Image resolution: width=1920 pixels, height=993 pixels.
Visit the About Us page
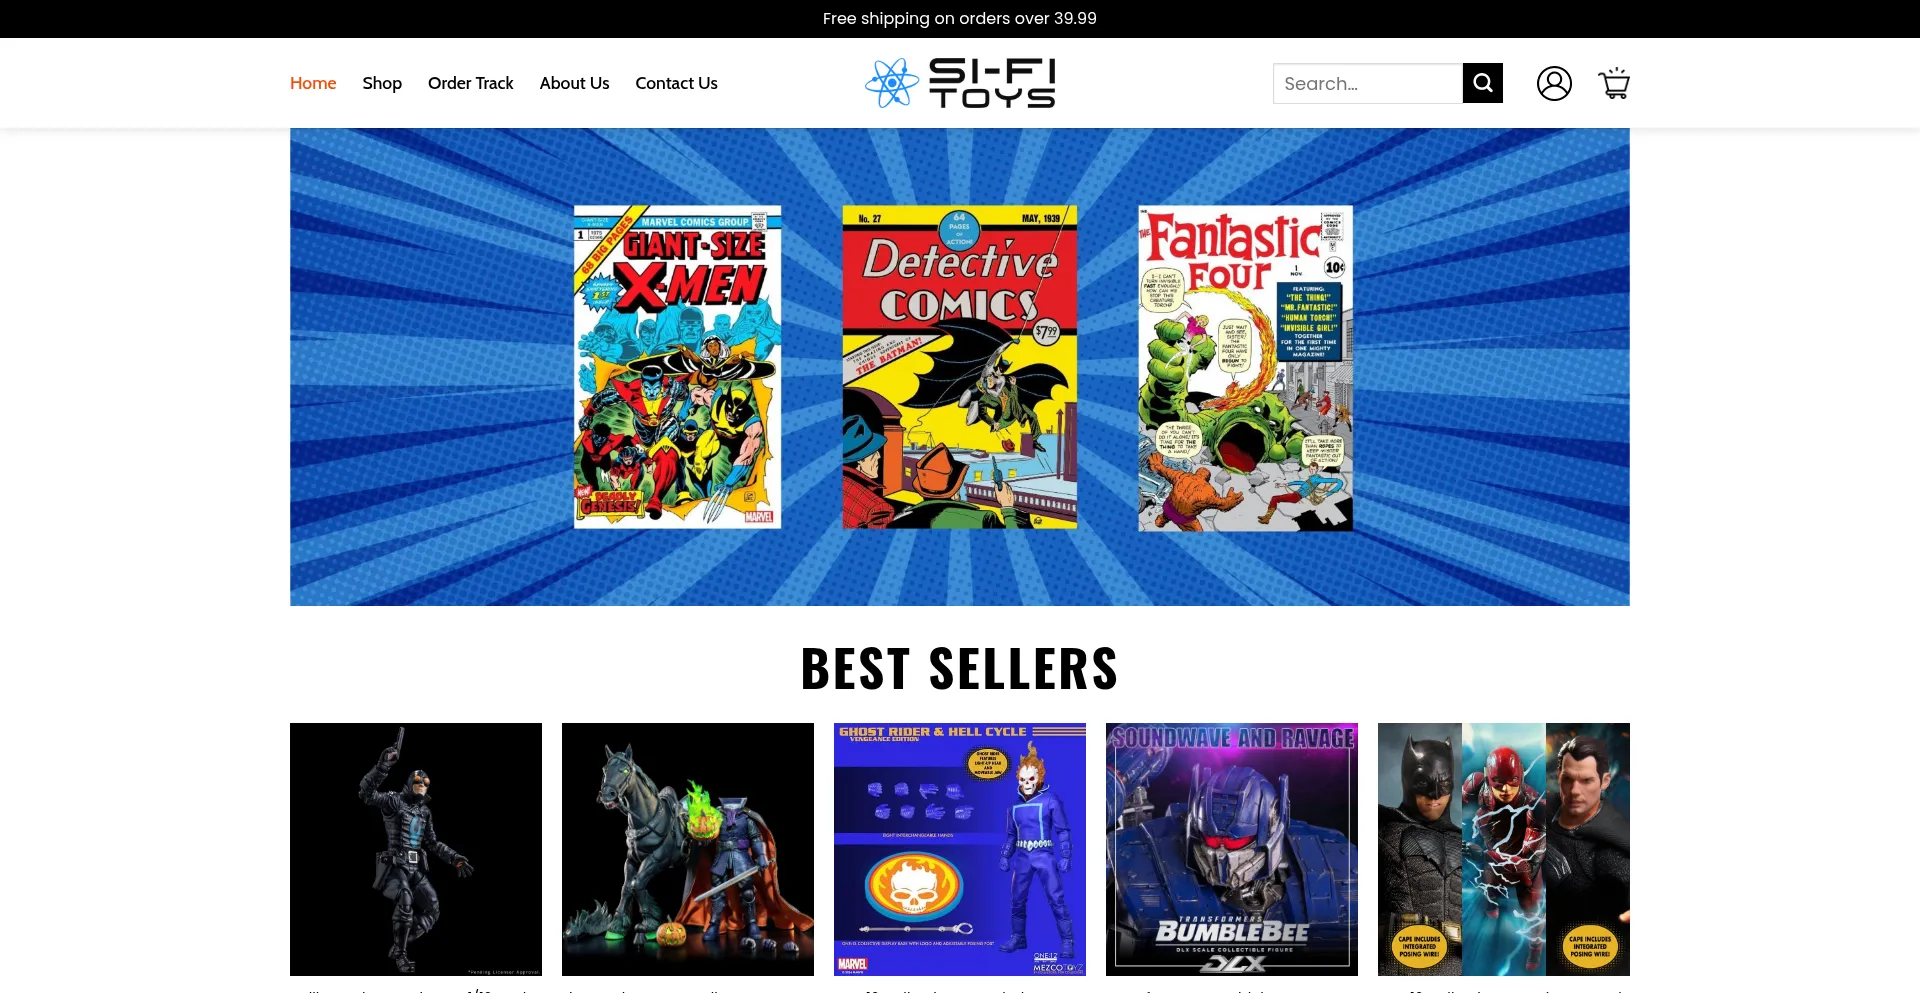click(574, 83)
